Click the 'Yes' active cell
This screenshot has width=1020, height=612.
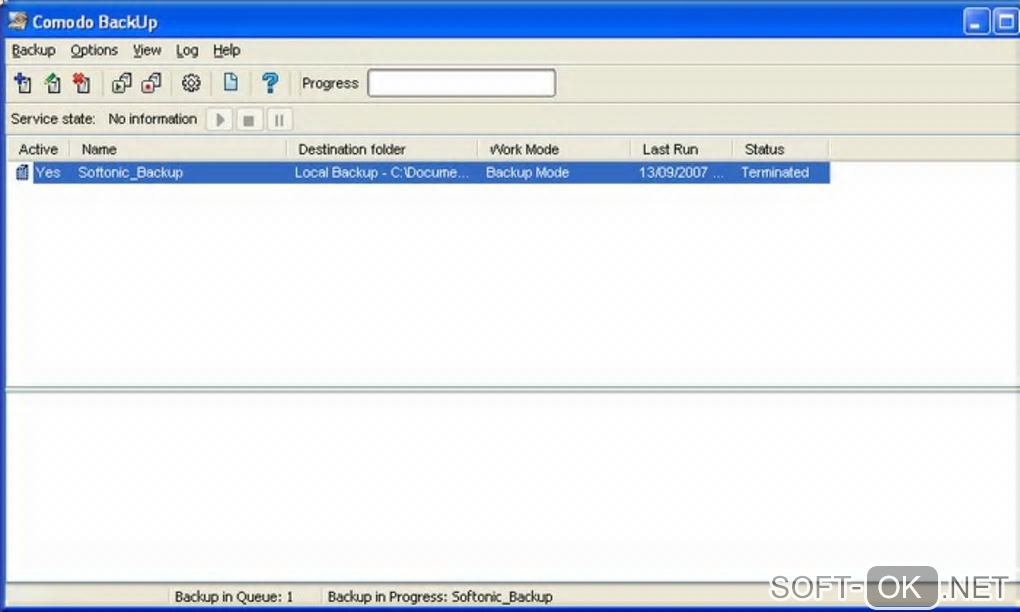pos(48,172)
